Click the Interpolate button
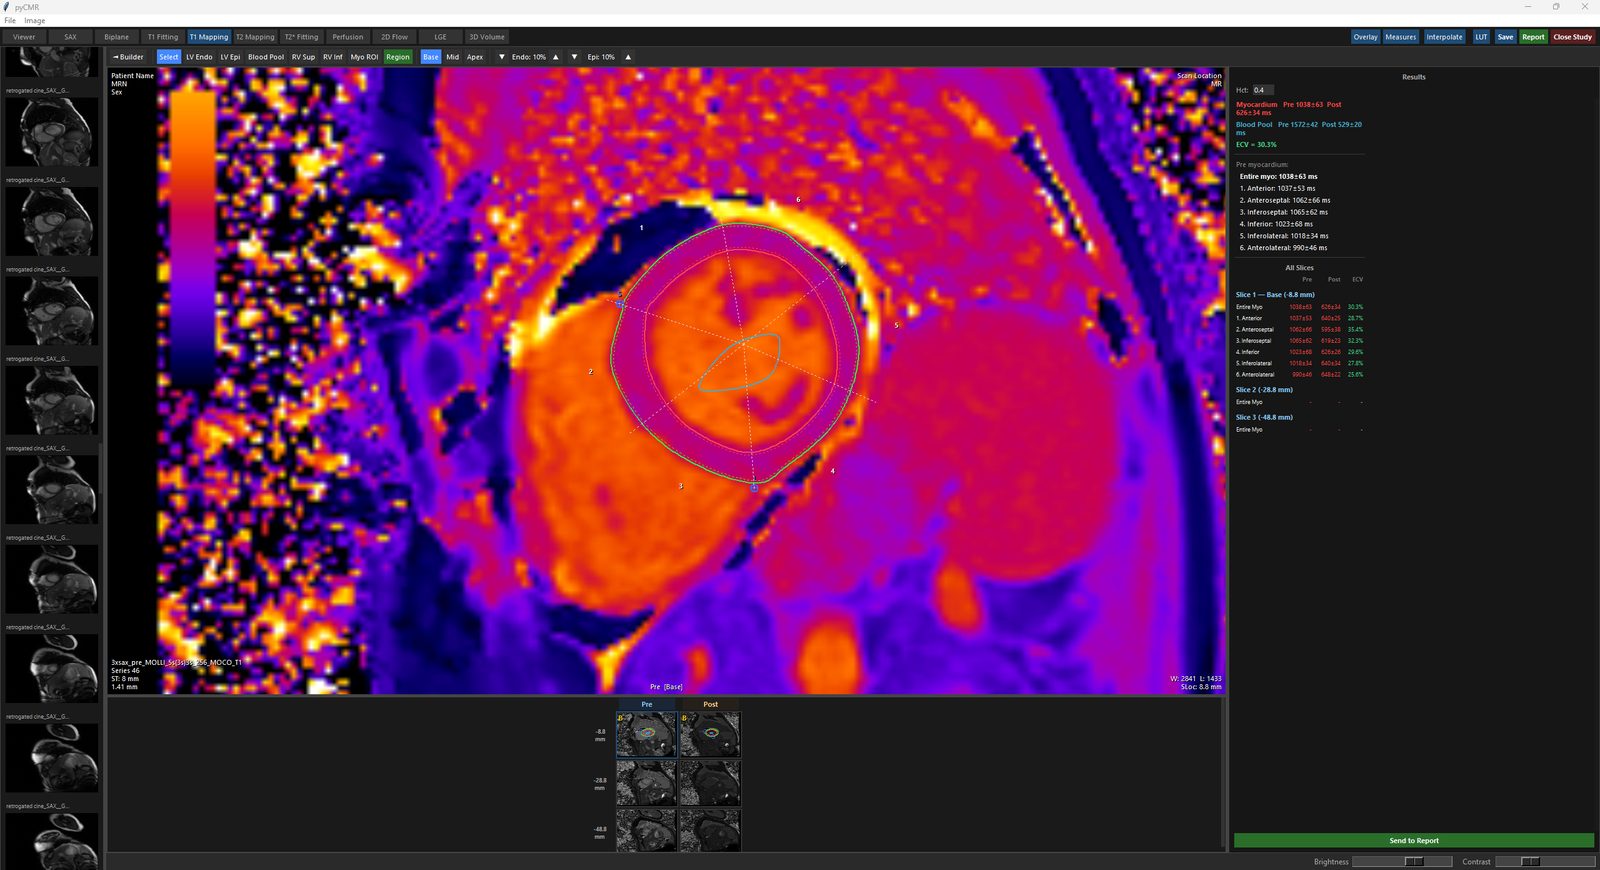Image resolution: width=1600 pixels, height=870 pixels. pyautogui.click(x=1444, y=37)
